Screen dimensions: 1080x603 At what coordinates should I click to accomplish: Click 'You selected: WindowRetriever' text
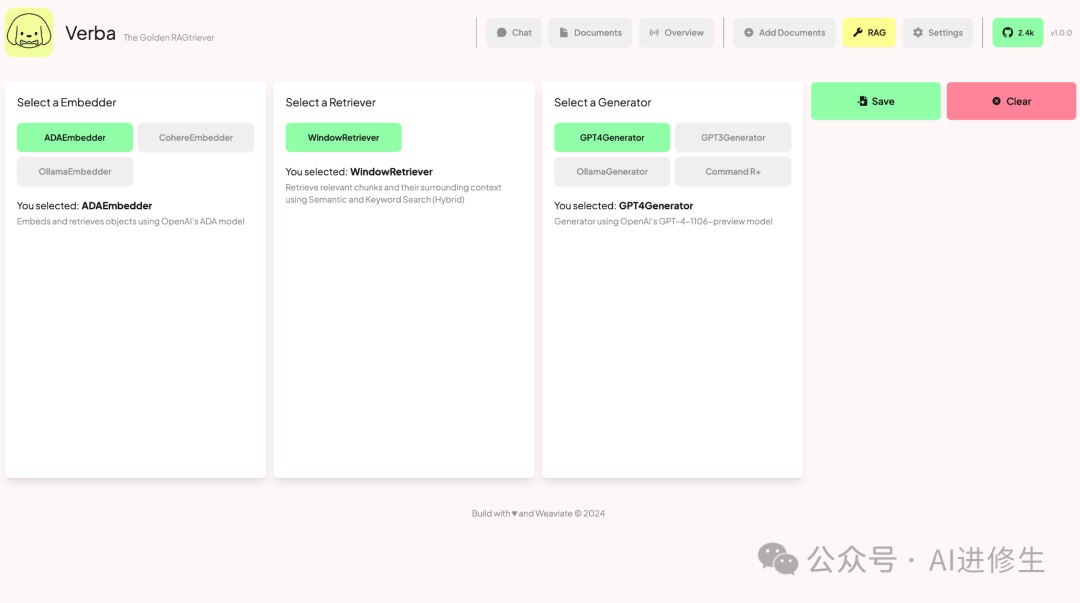360,172
